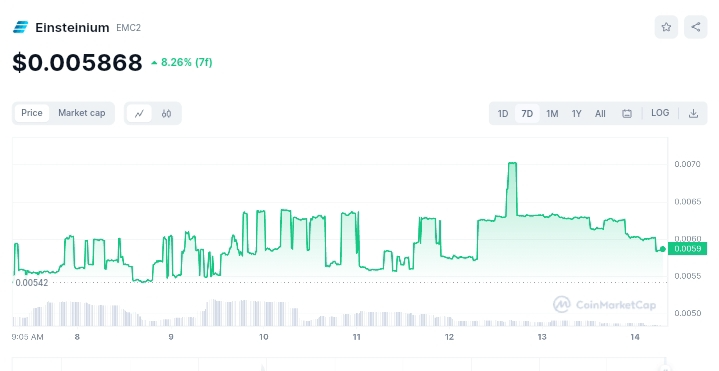719x371 pixels.
Task: Click the 0.0055 y-axis label
Action: (x=687, y=276)
